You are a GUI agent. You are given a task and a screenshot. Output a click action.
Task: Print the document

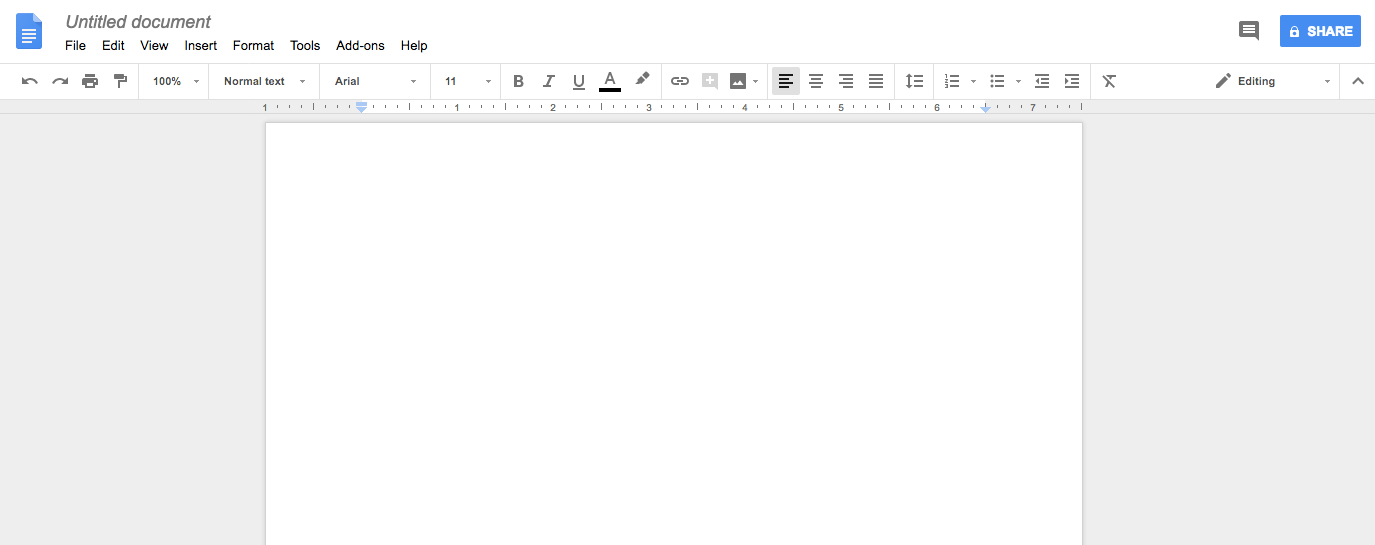(x=90, y=81)
